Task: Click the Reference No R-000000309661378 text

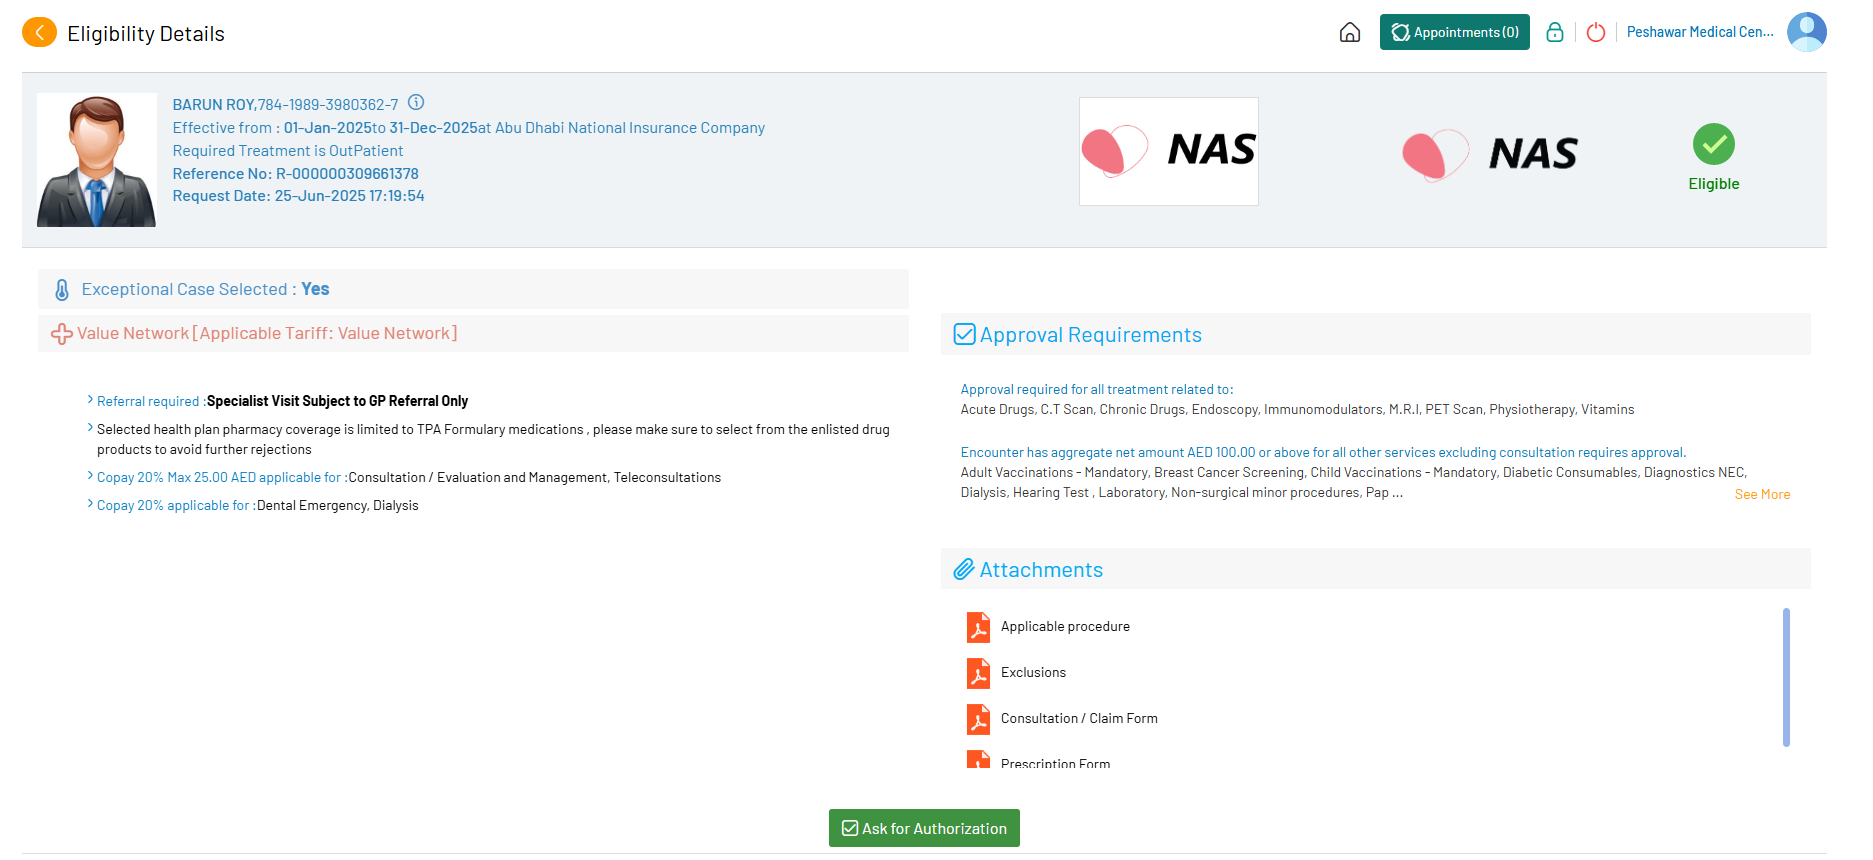Action: (295, 174)
